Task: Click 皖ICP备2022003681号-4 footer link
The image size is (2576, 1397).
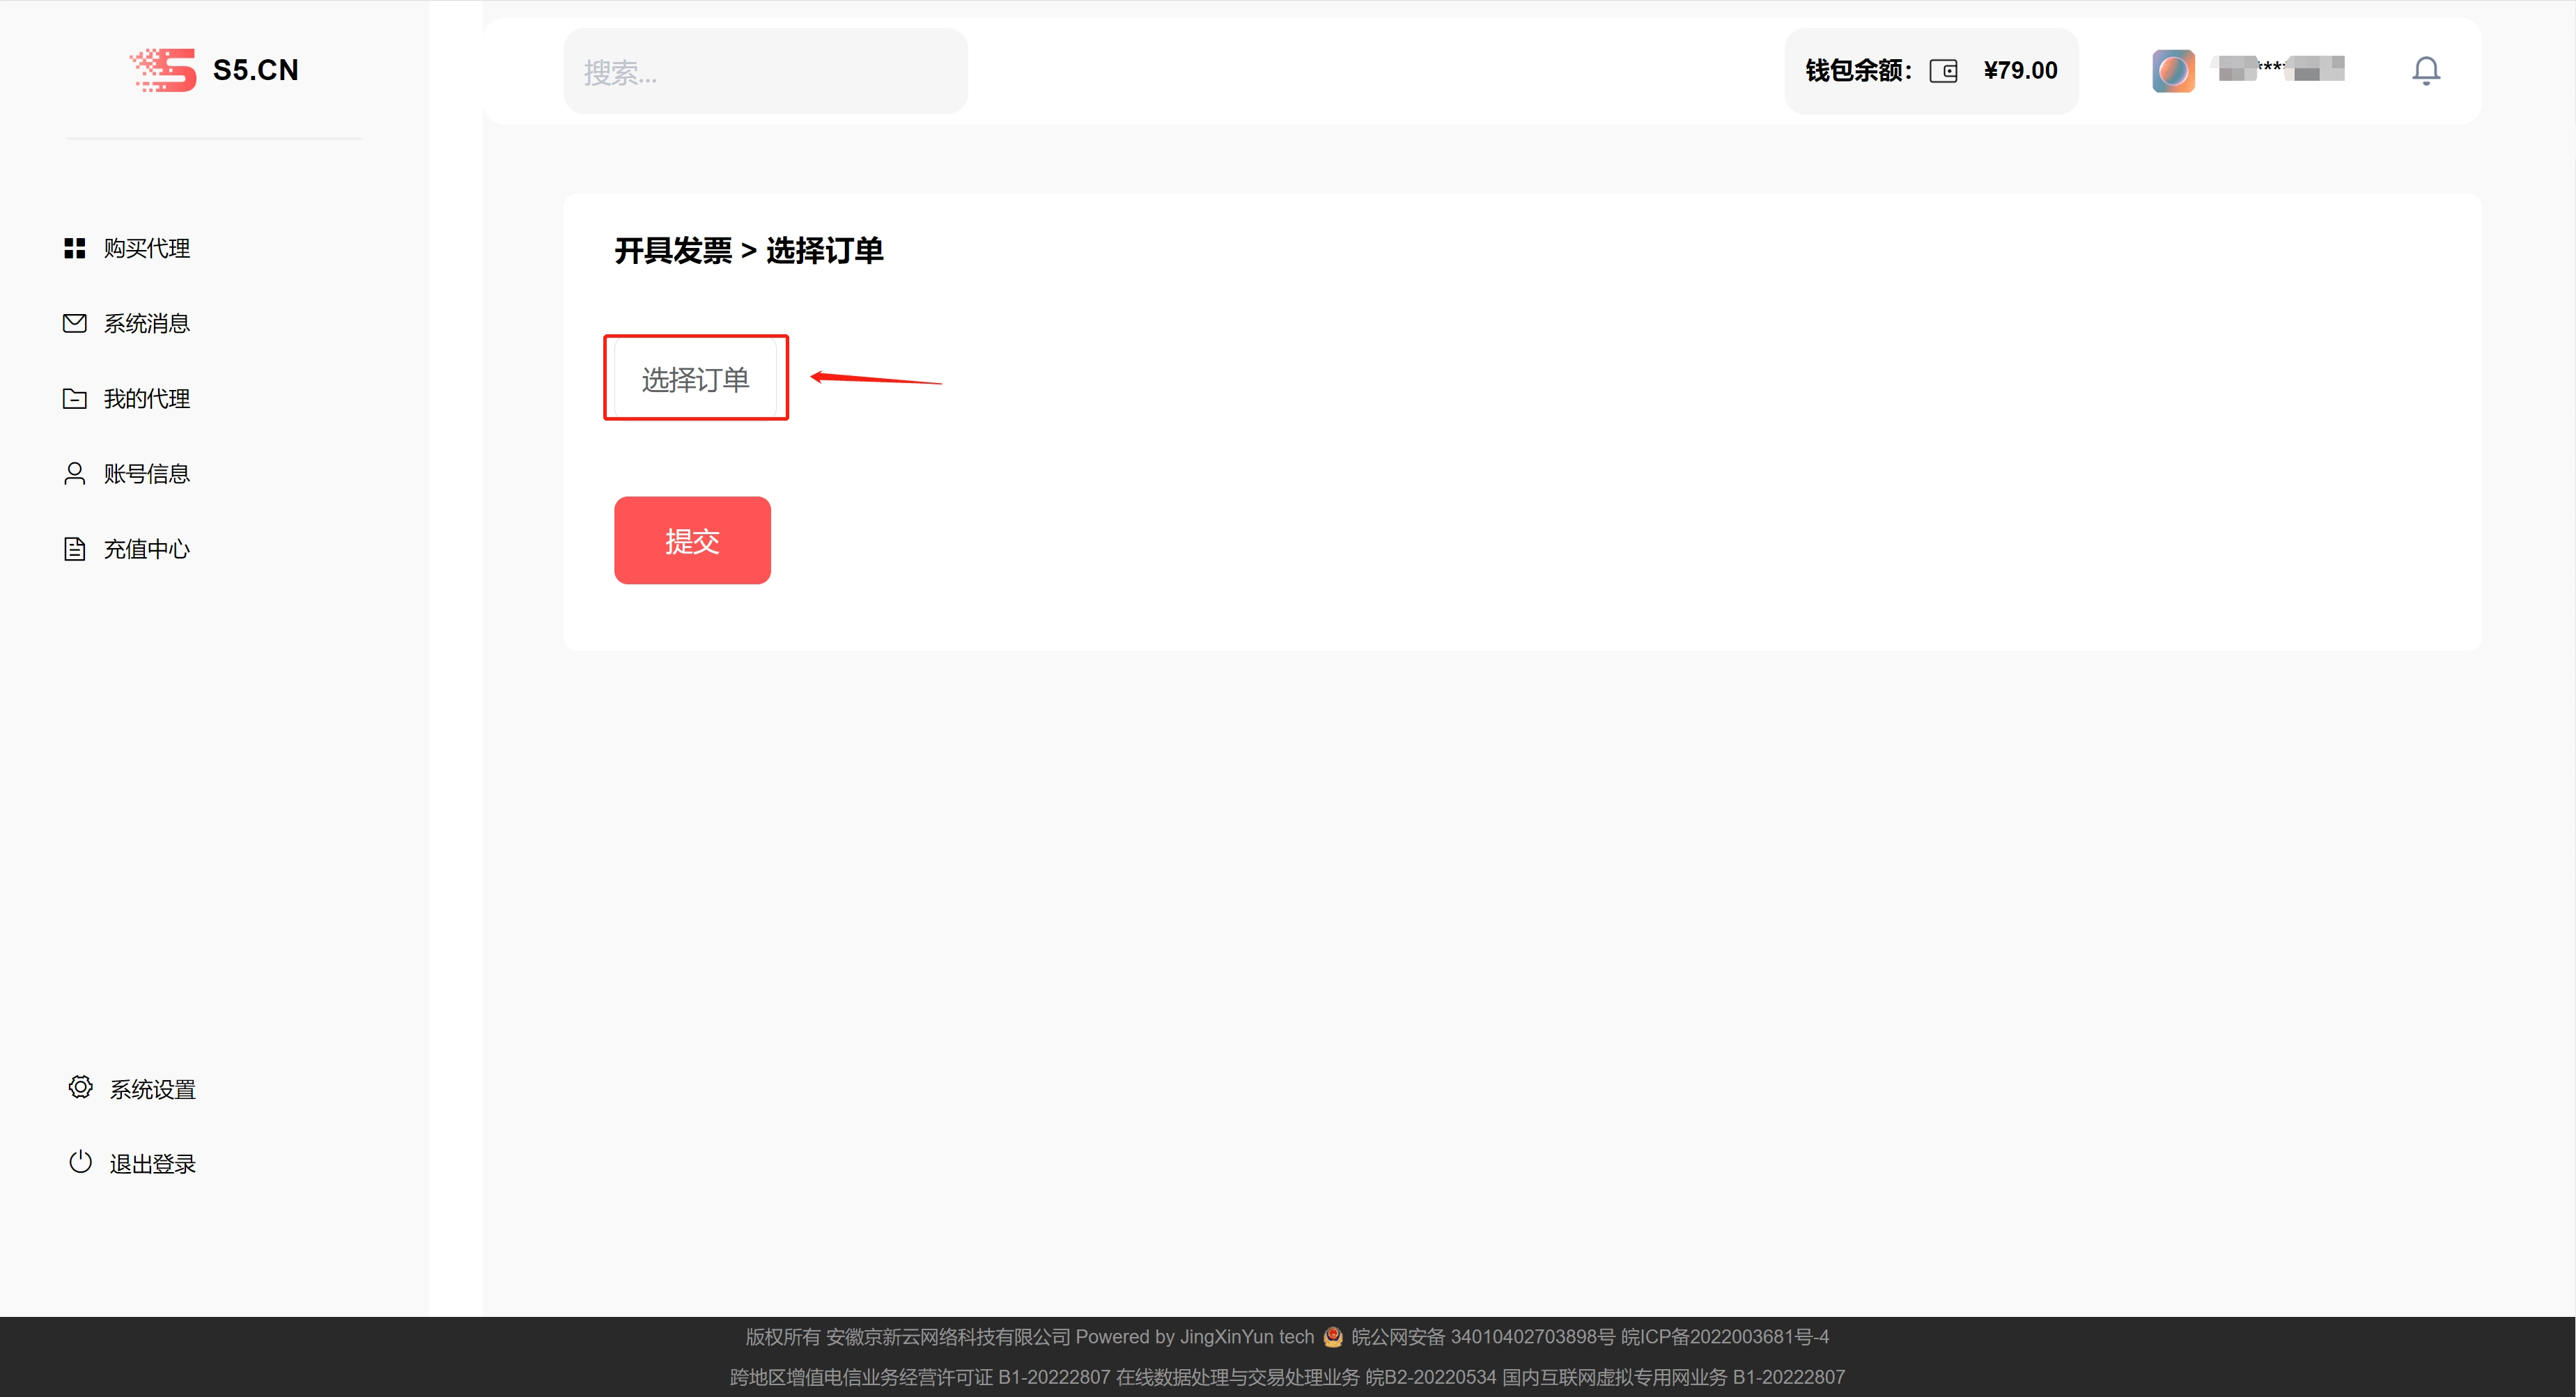Action: pyautogui.click(x=1724, y=1337)
